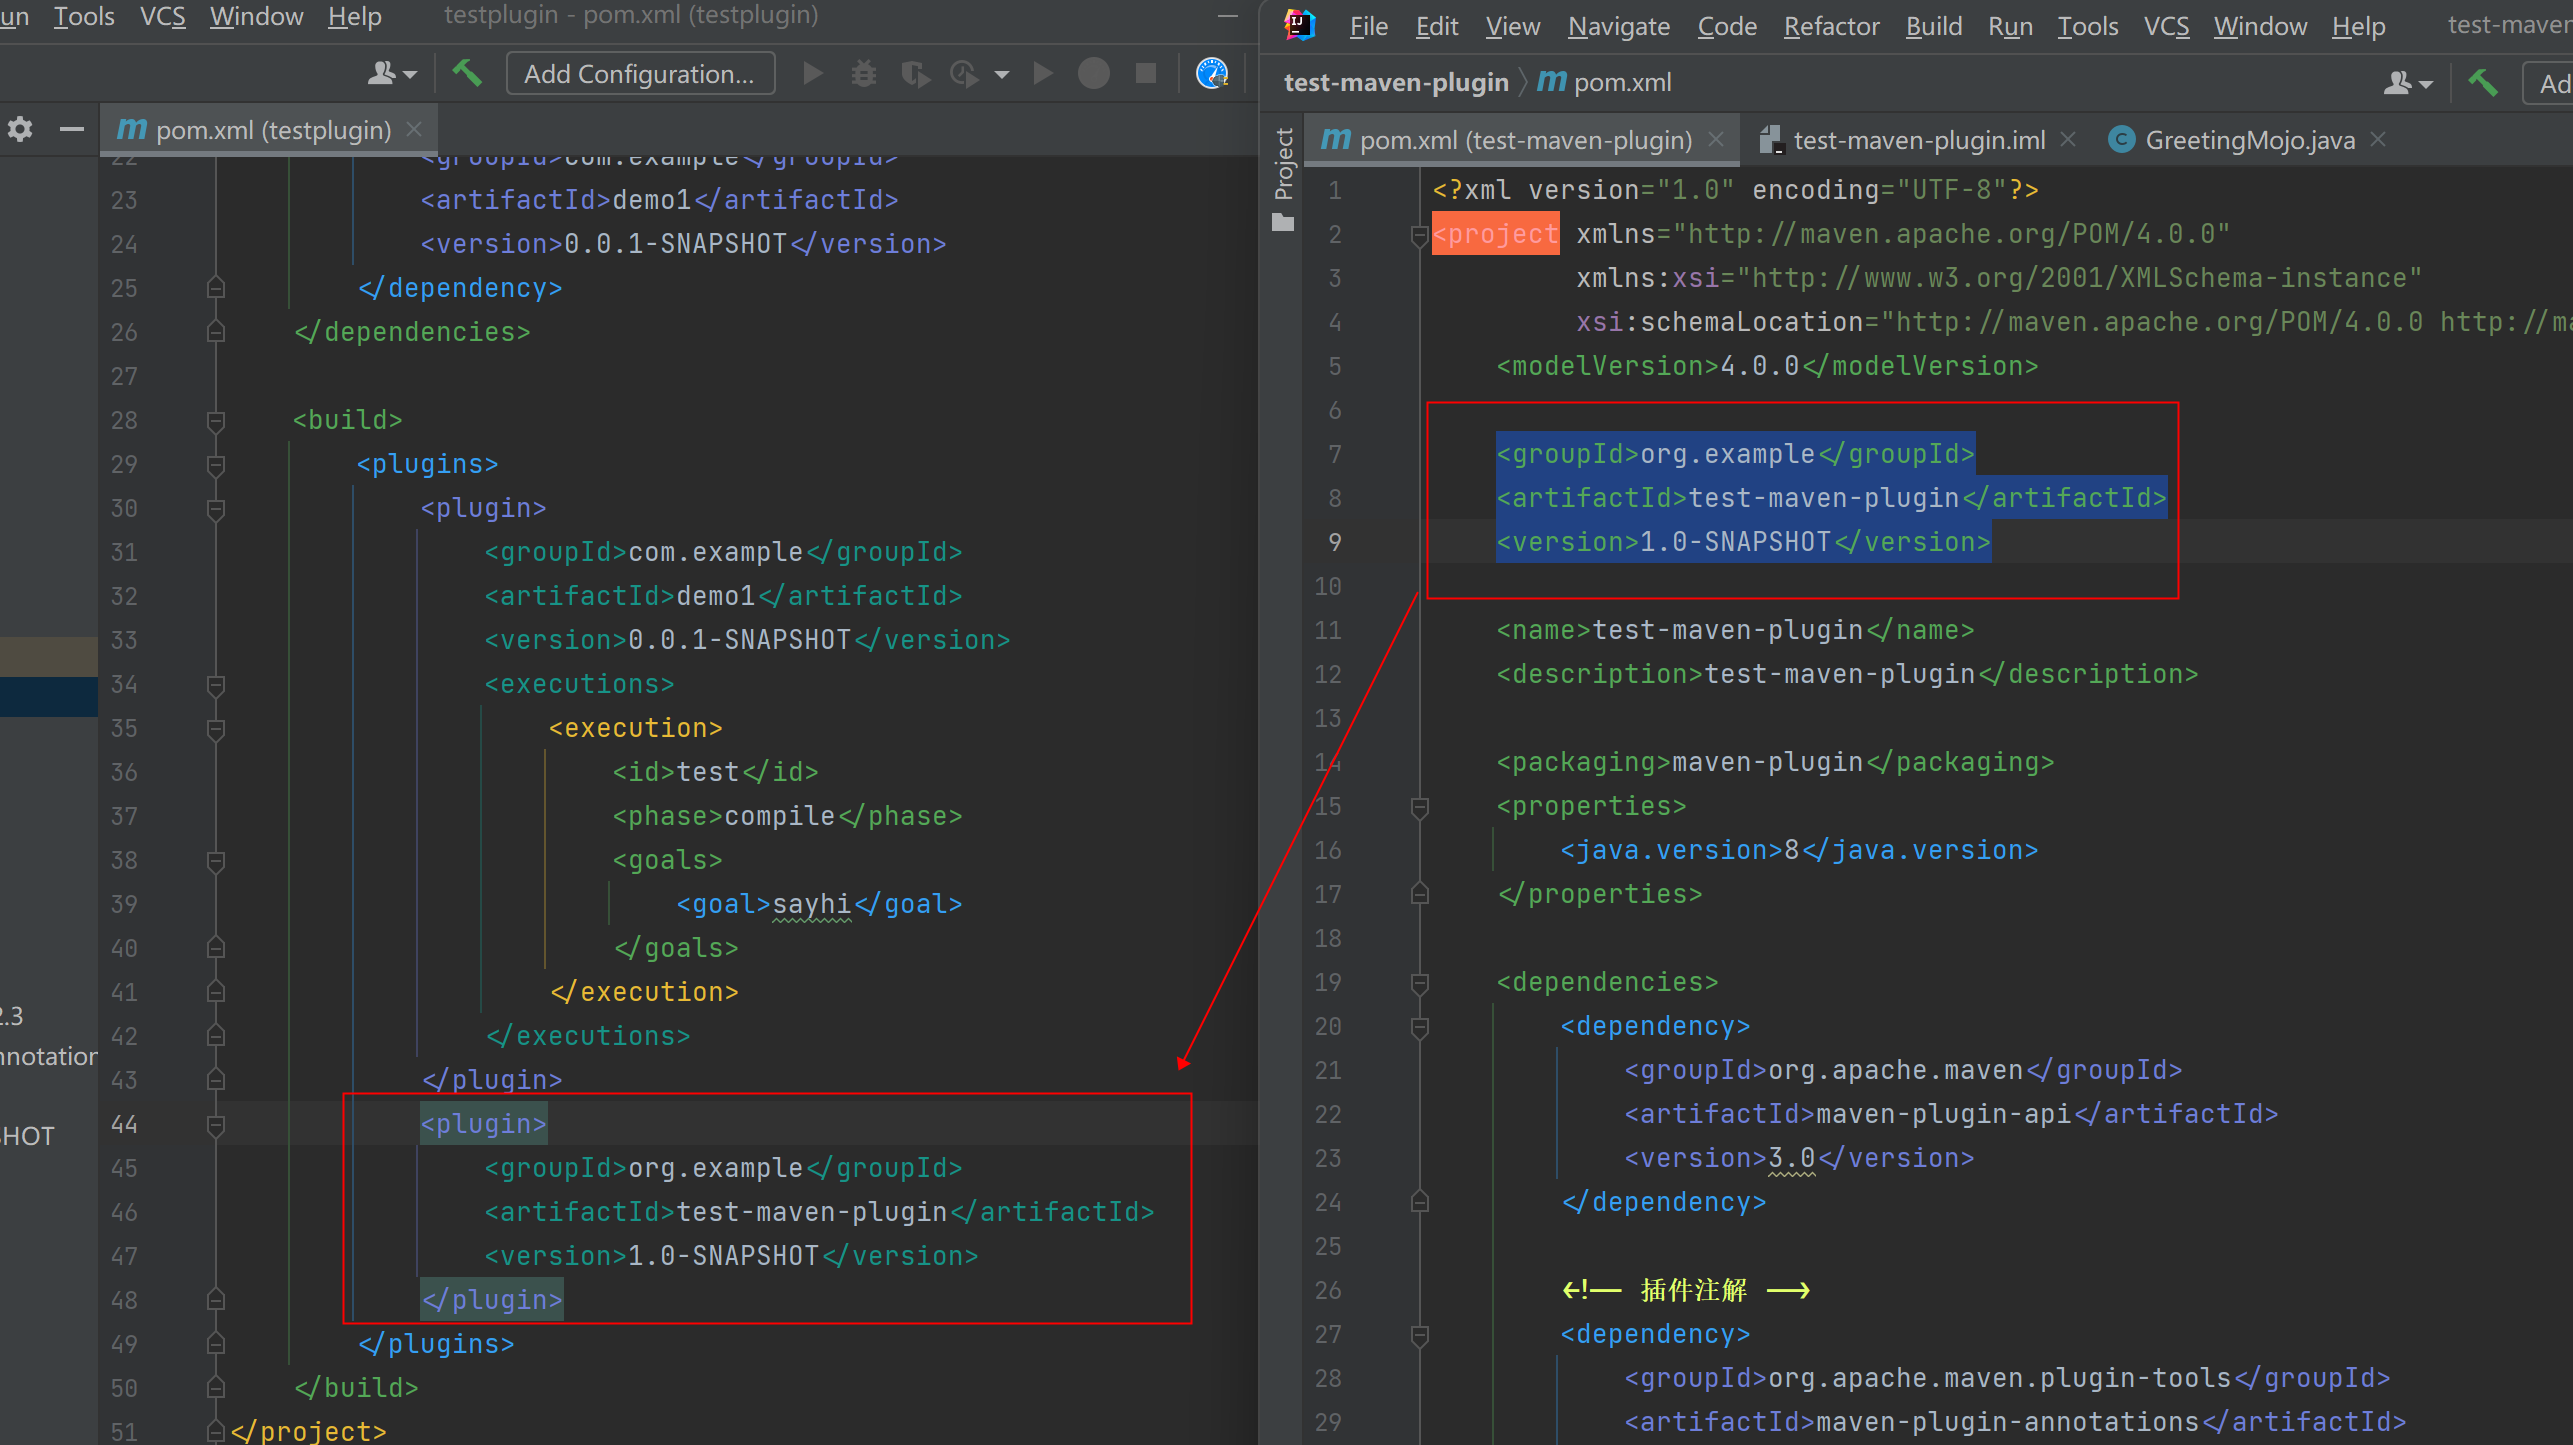
Task: Collapse dependency fold at line 27 in right editor
Action: (x=1419, y=1335)
